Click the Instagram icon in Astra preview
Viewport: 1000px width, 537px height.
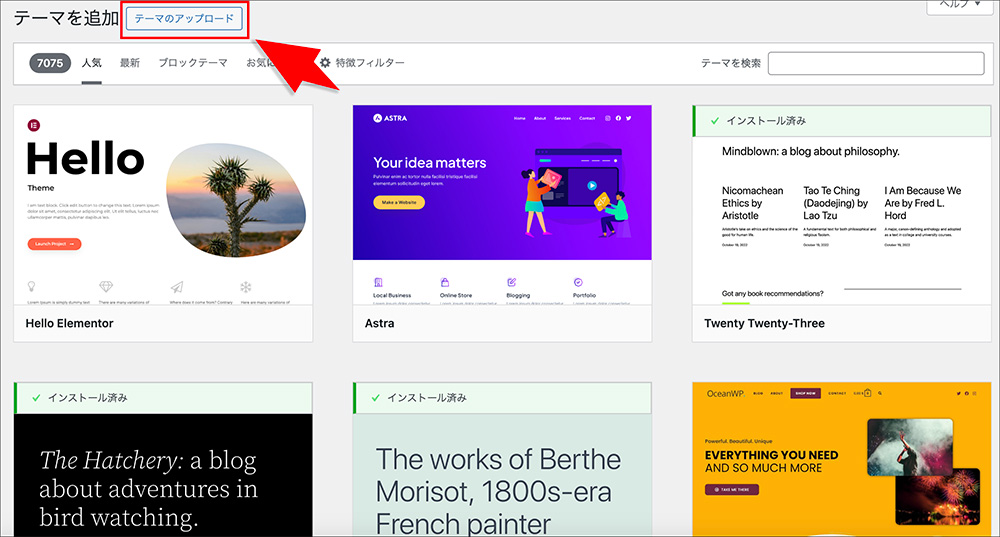tap(608, 118)
